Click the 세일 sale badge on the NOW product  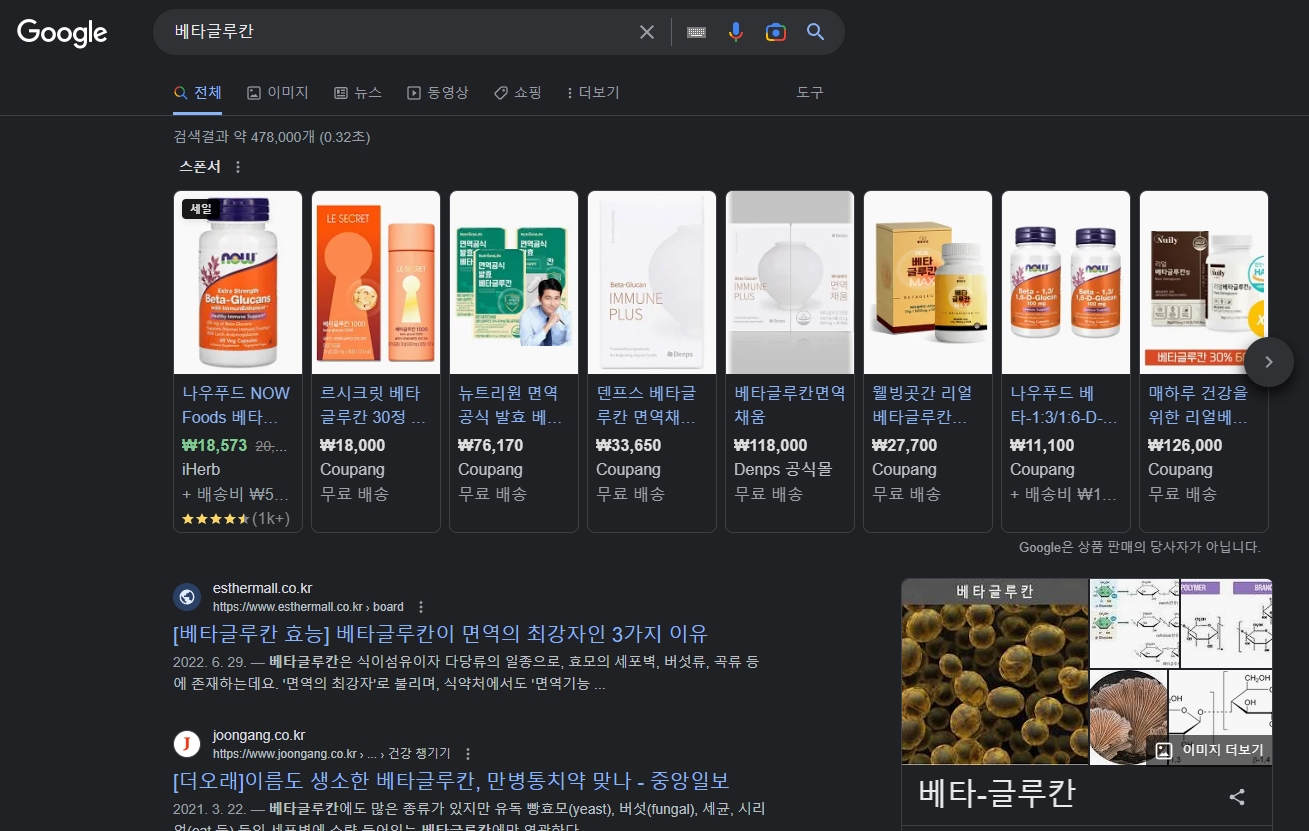201,209
